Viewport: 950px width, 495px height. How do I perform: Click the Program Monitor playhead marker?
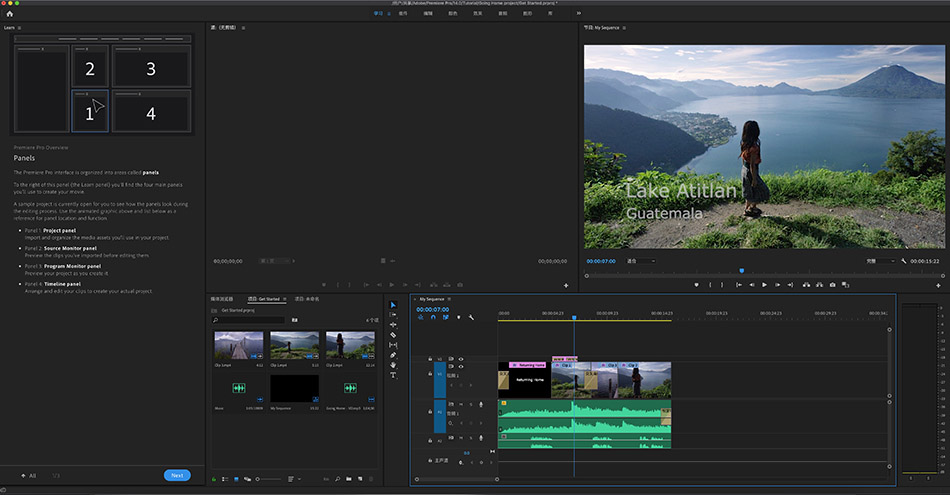742,271
